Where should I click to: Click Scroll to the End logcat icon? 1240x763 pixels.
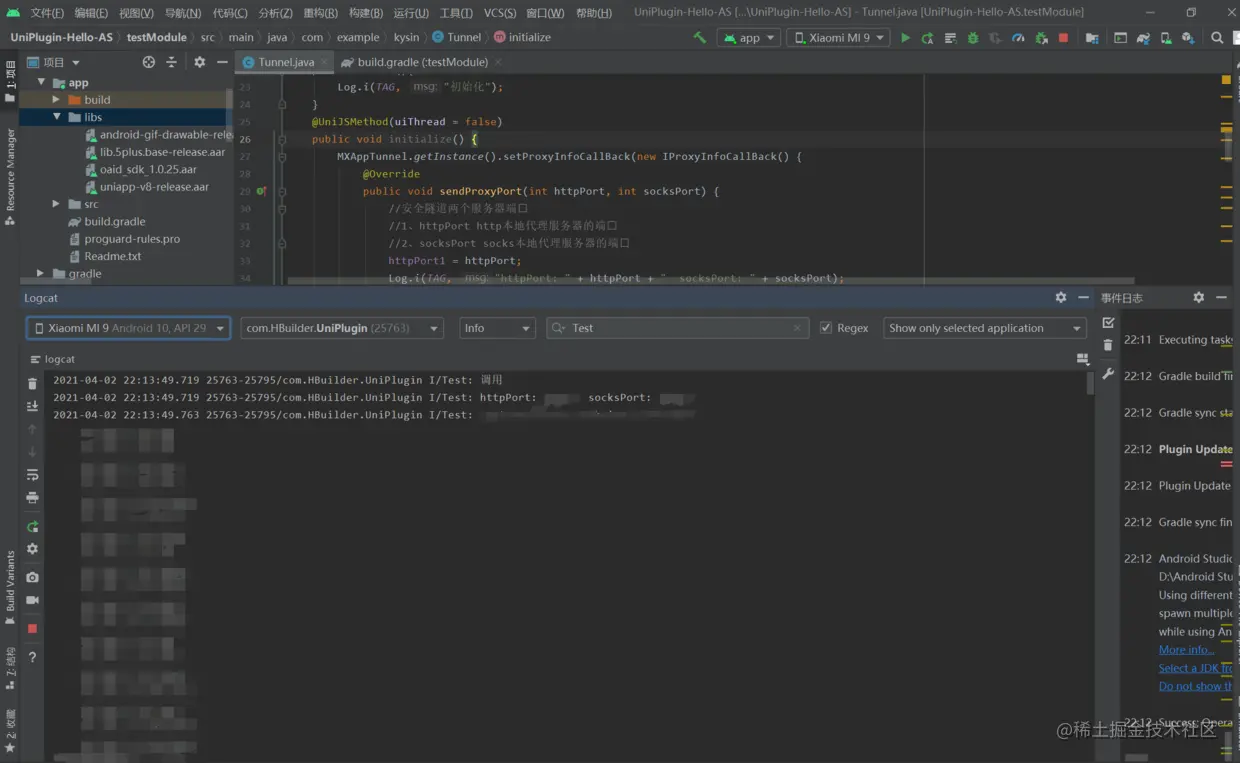pyautogui.click(x=32, y=406)
